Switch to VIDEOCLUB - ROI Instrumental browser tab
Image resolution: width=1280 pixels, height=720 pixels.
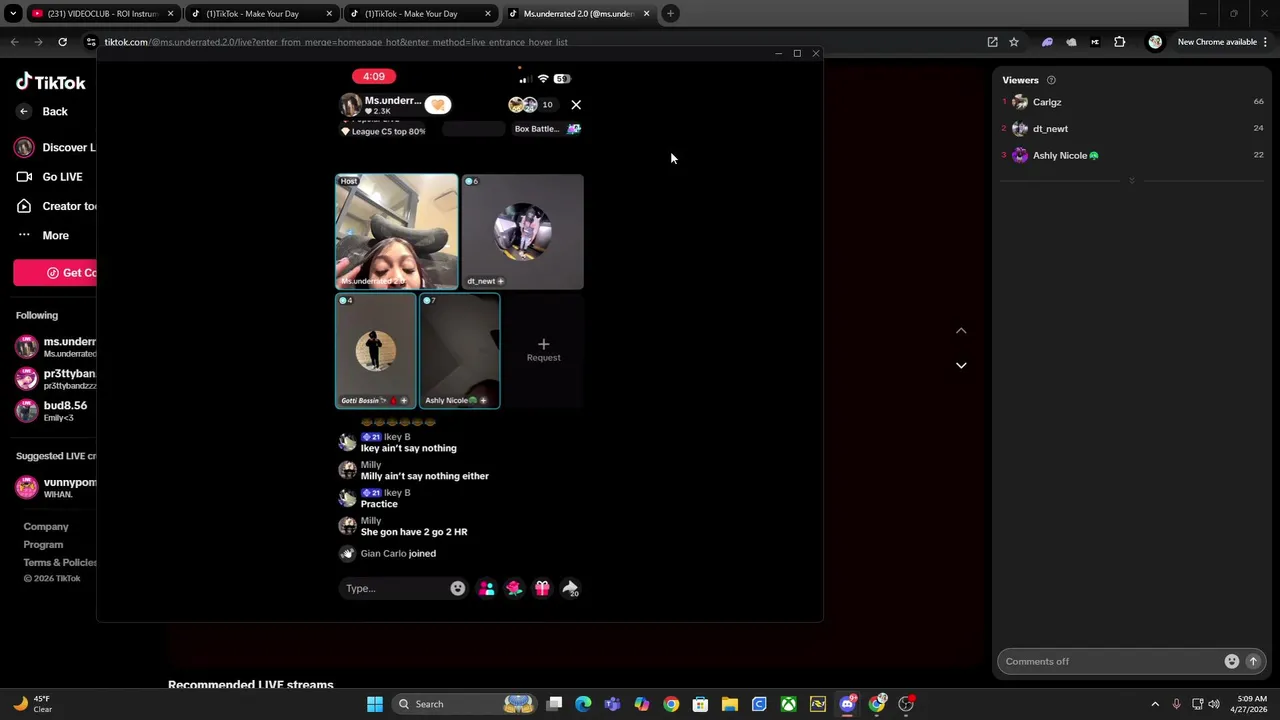102,14
